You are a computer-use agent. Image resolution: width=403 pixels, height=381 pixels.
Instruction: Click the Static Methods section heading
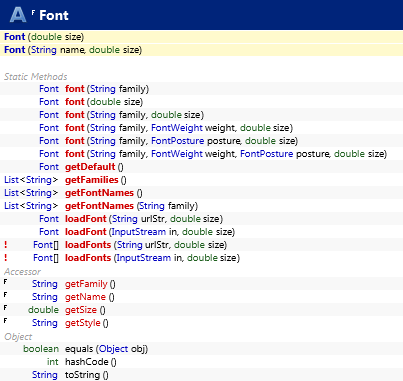36,77
